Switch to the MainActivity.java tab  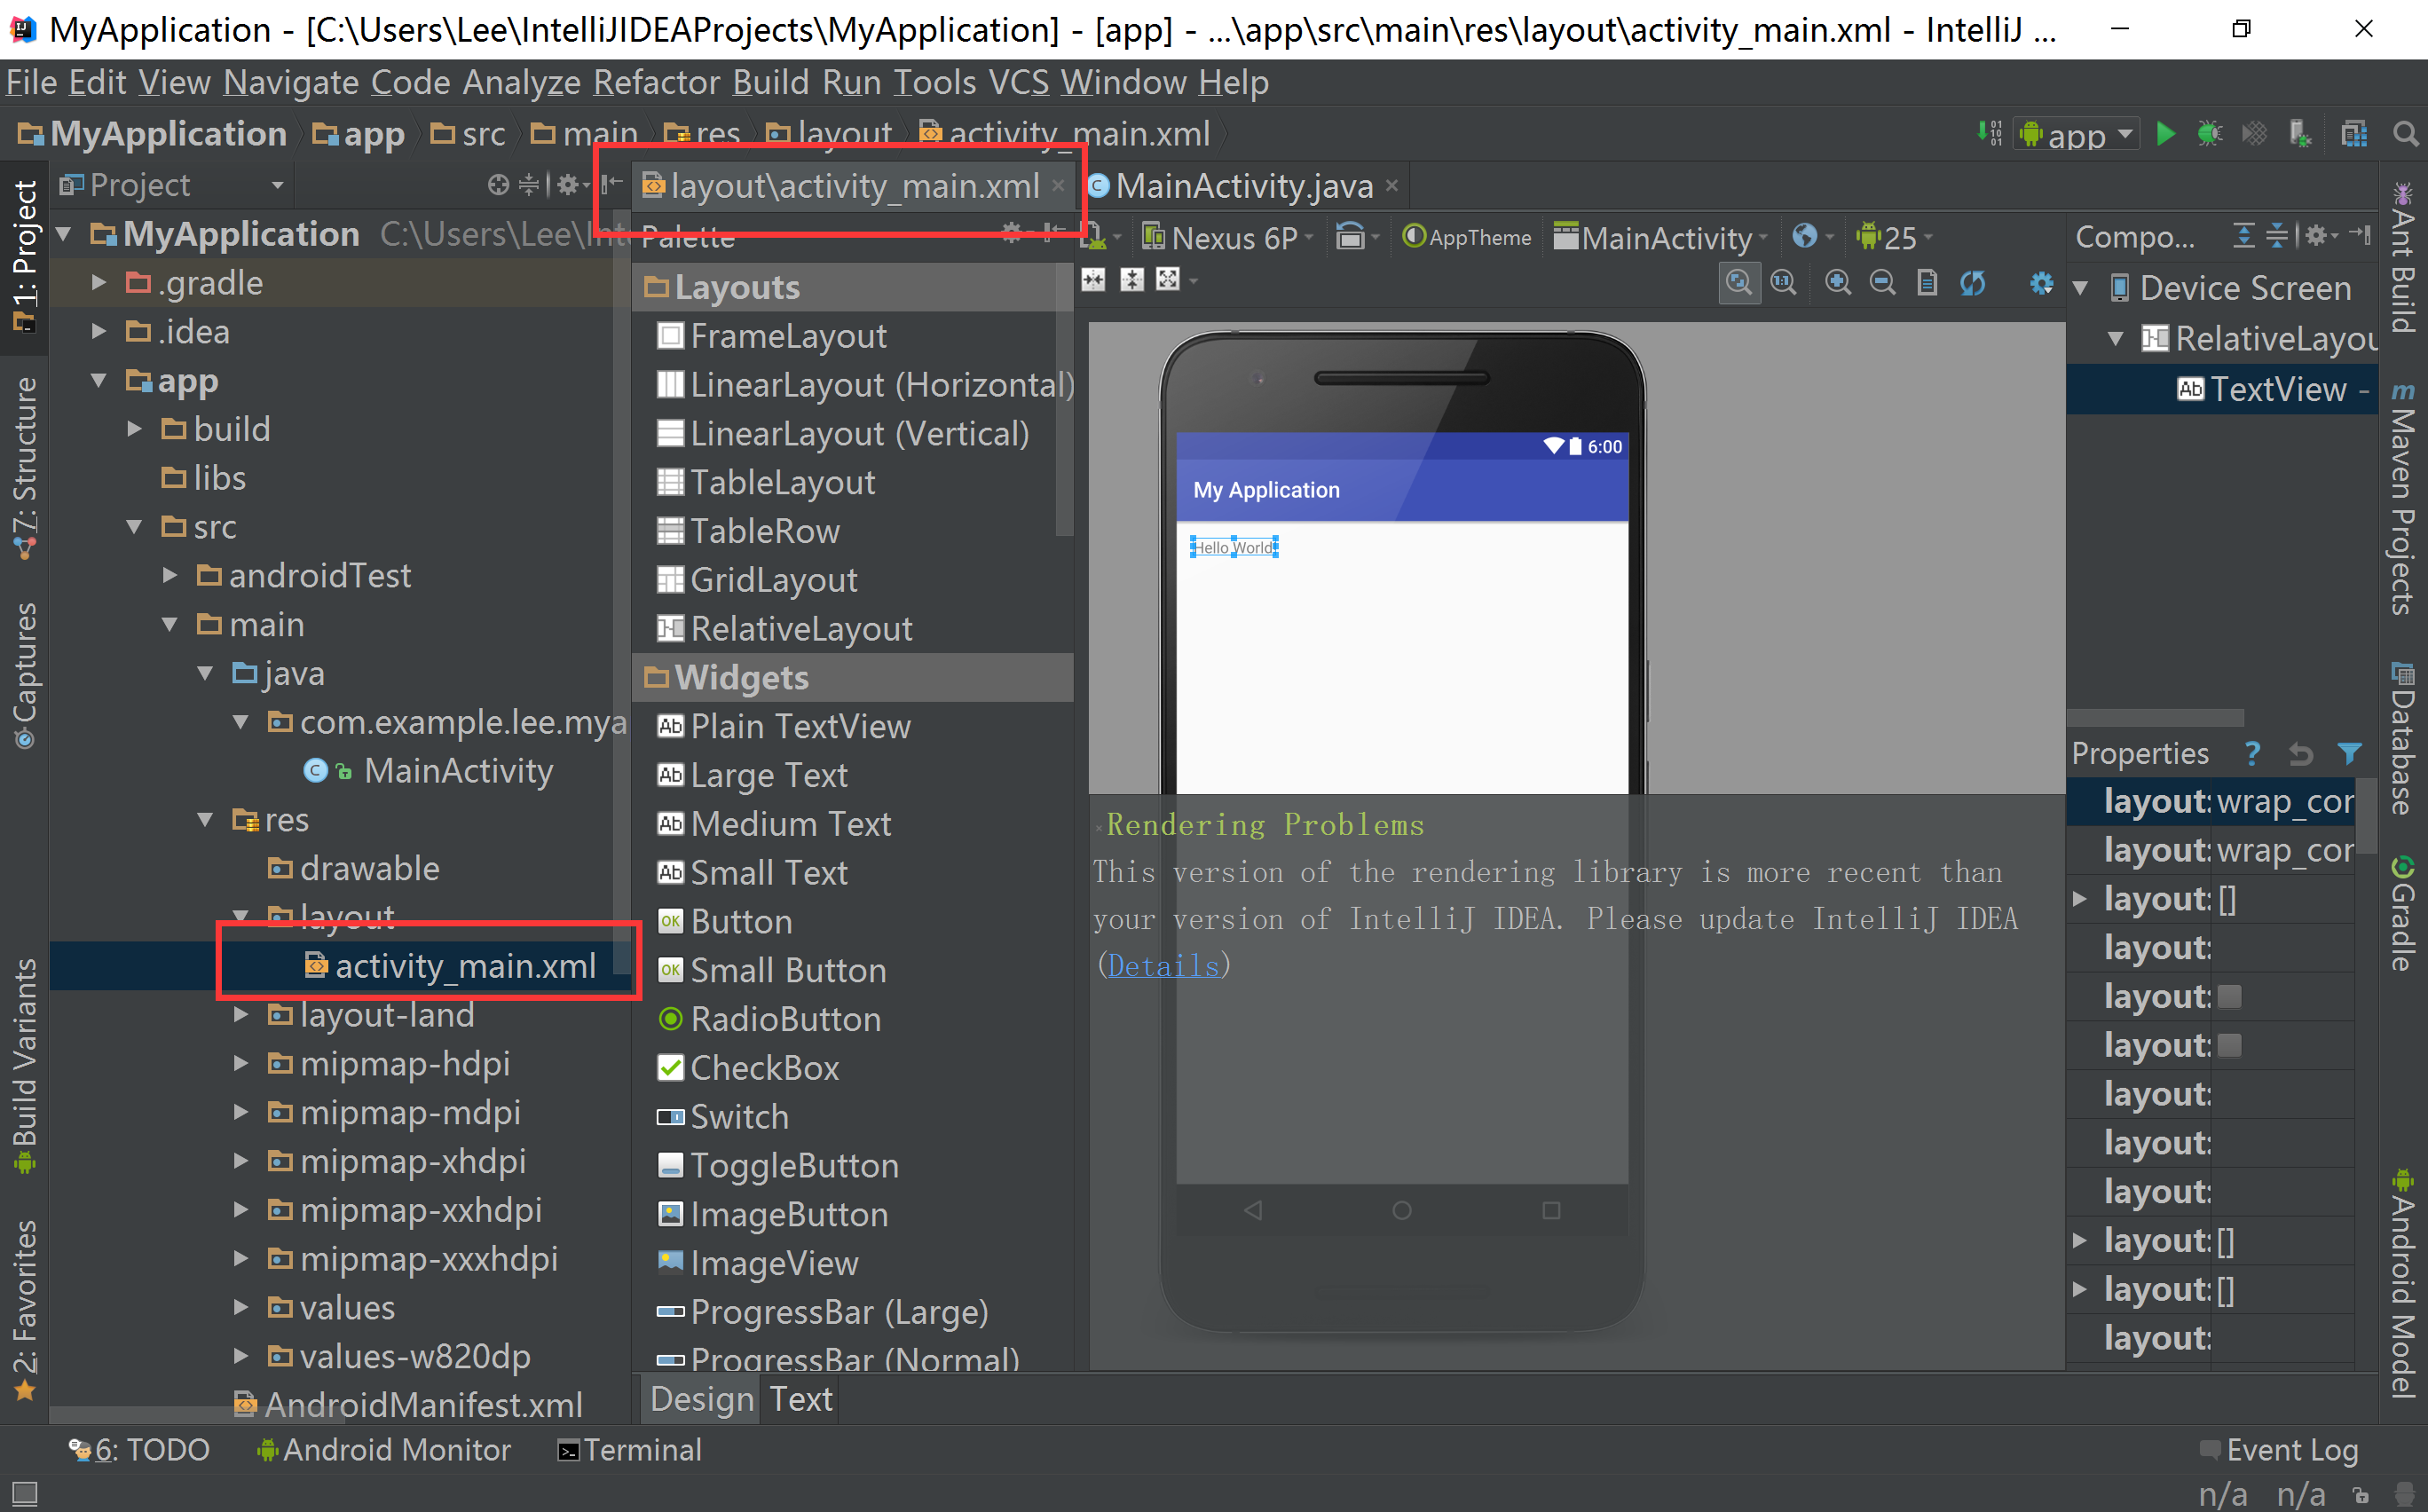(x=1243, y=186)
